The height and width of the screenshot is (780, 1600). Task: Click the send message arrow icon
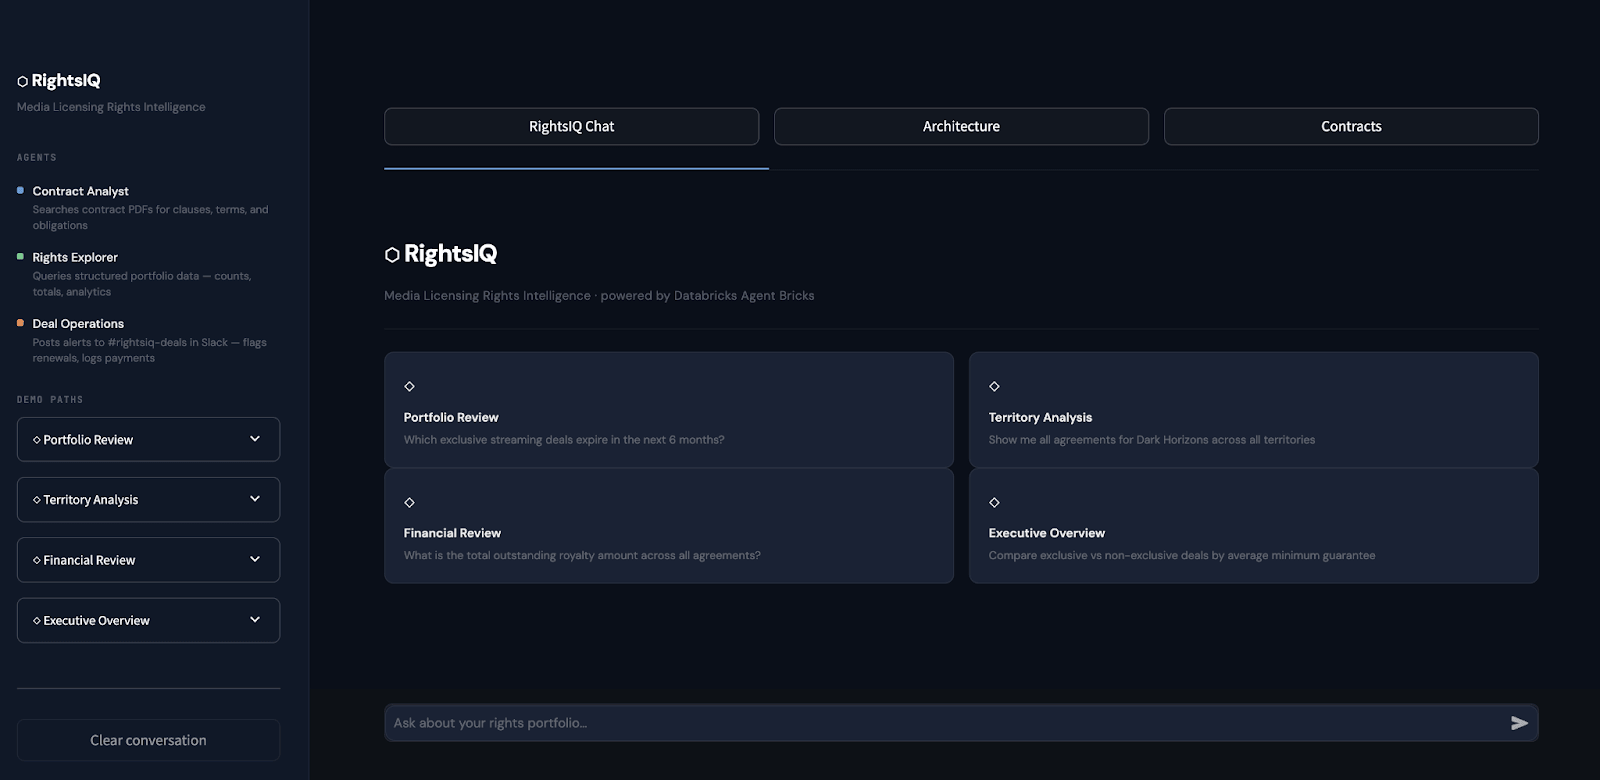(1518, 723)
